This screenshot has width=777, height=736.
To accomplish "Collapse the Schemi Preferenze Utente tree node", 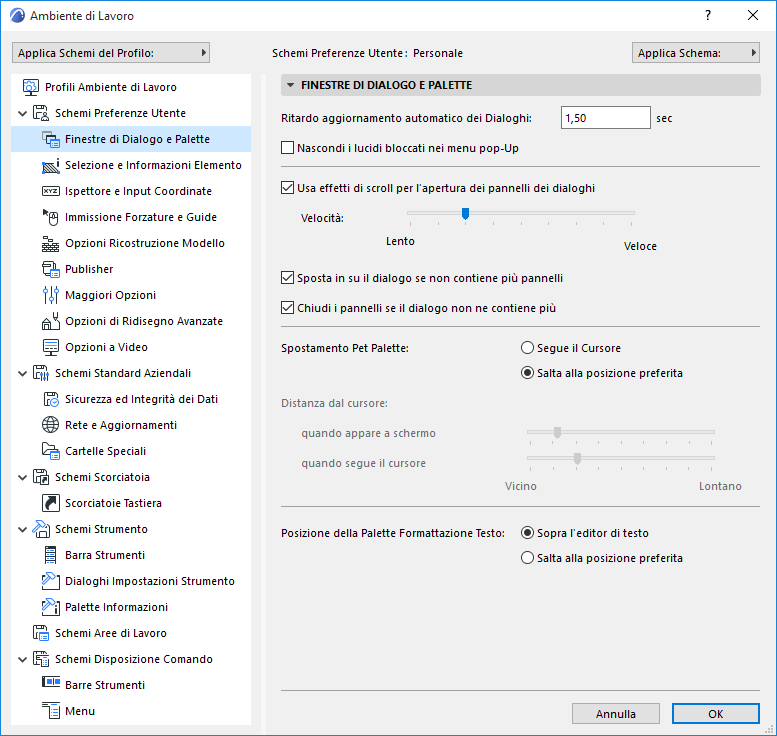I will 22,113.
